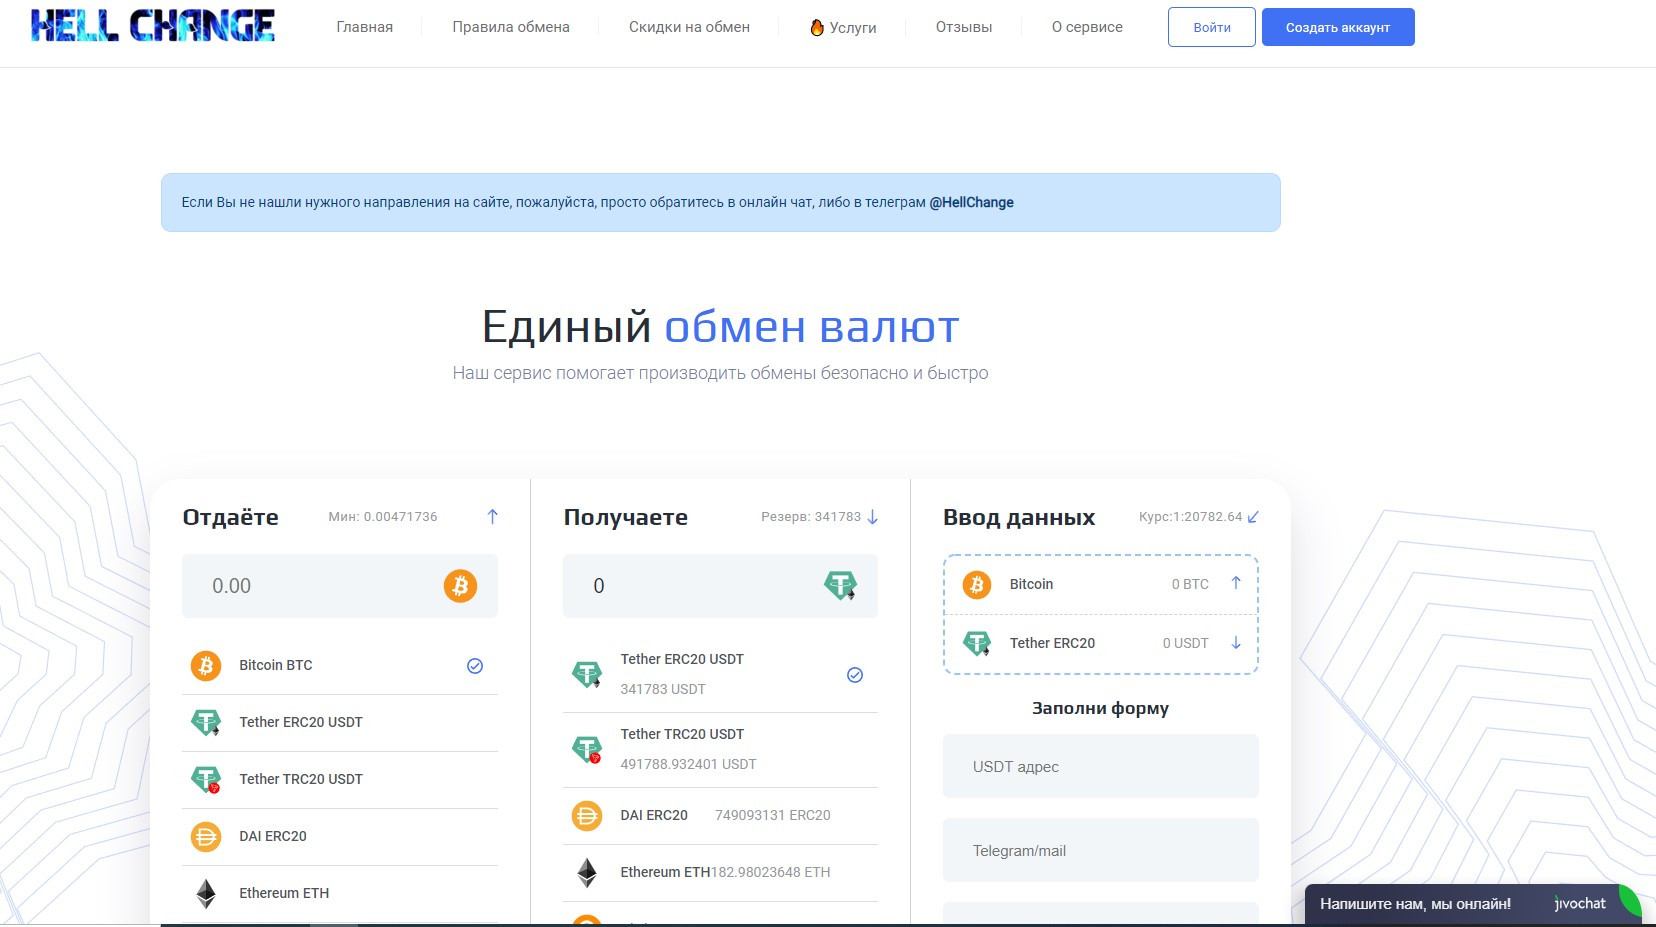Viewport: 1656px width, 927px height.
Task: Open the Правила обмена page
Action: point(511,27)
